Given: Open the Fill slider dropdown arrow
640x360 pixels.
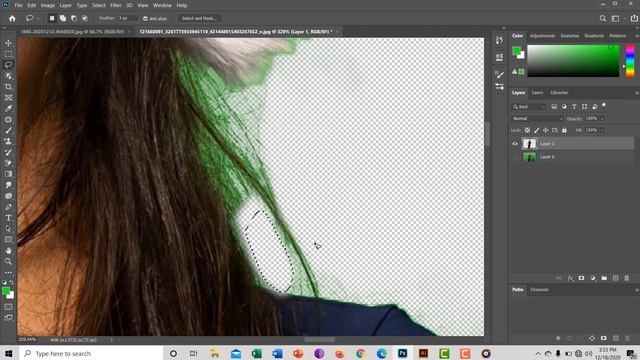Looking at the screenshot, I should (602, 130).
